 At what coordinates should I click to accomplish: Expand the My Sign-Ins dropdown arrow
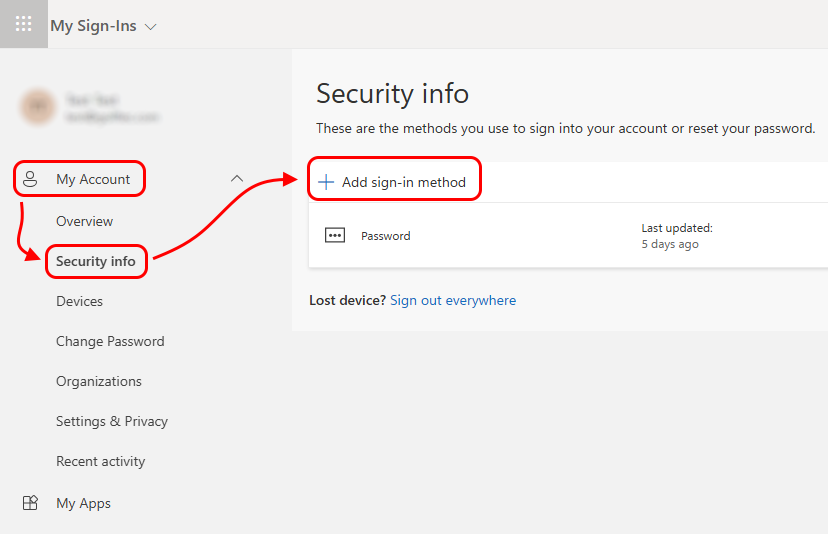tap(151, 27)
